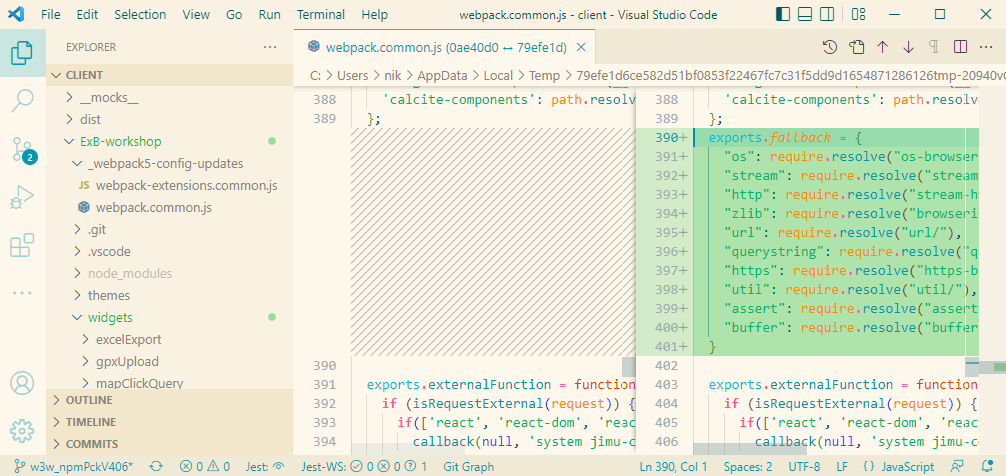Viewport: 1006px width, 476px height.
Task: Expand the .git folder
Action: pyautogui.click(x=170, y=229)
